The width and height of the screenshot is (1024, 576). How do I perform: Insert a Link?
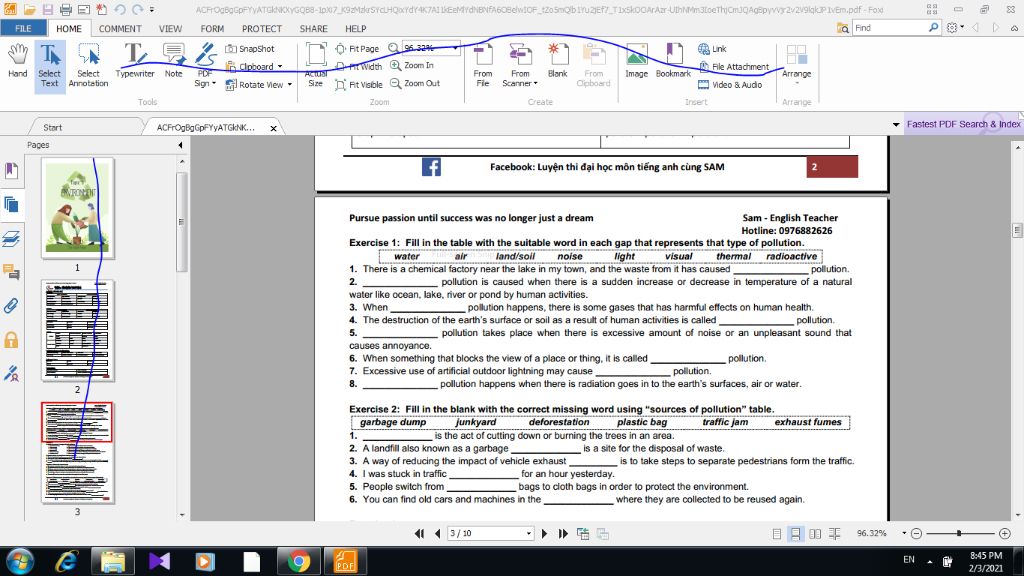pyautogui.click(x=712, y=49)
